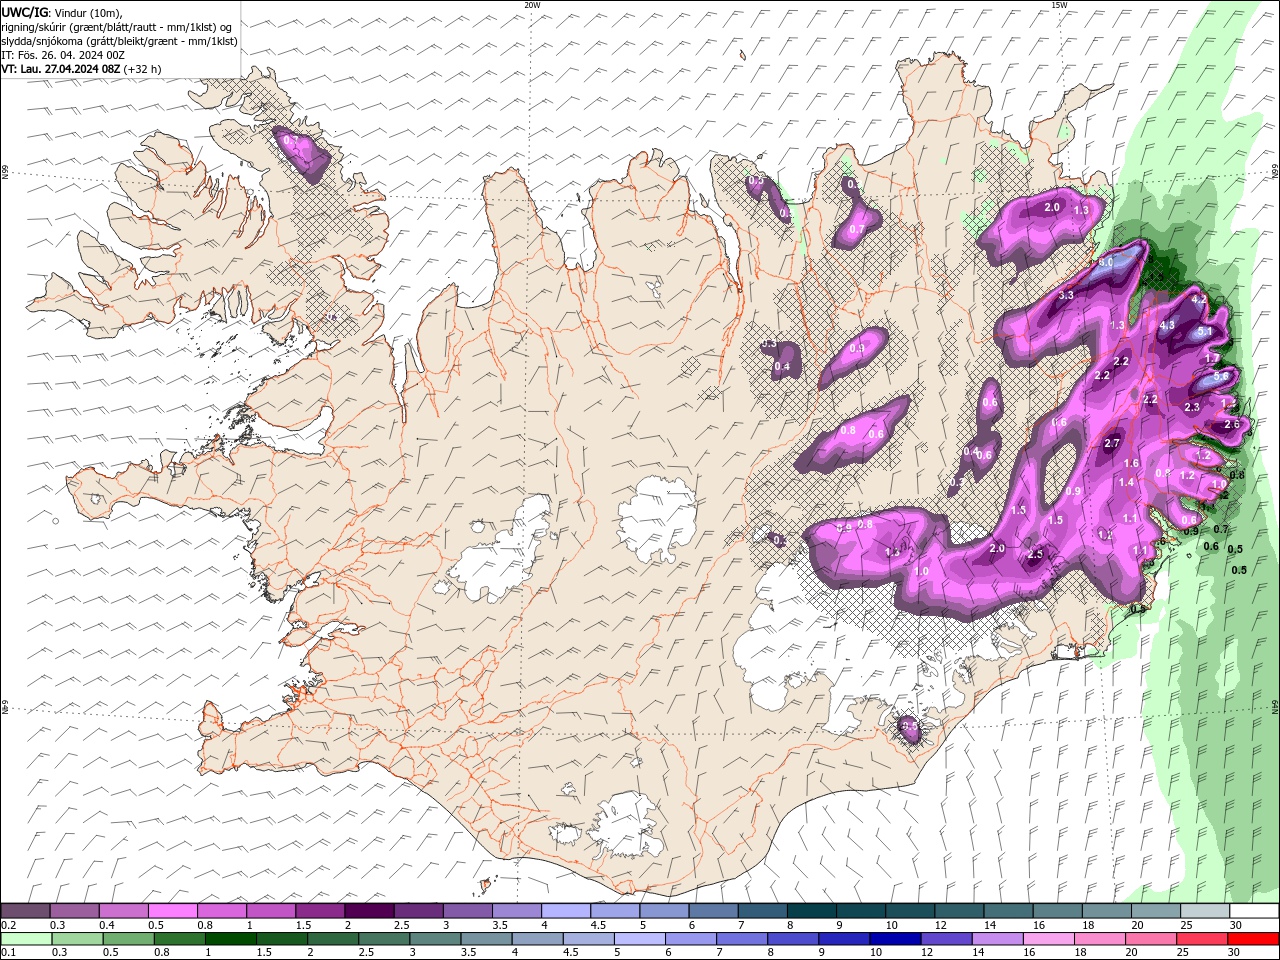Click the '20W' longitude label

point(532,5)
